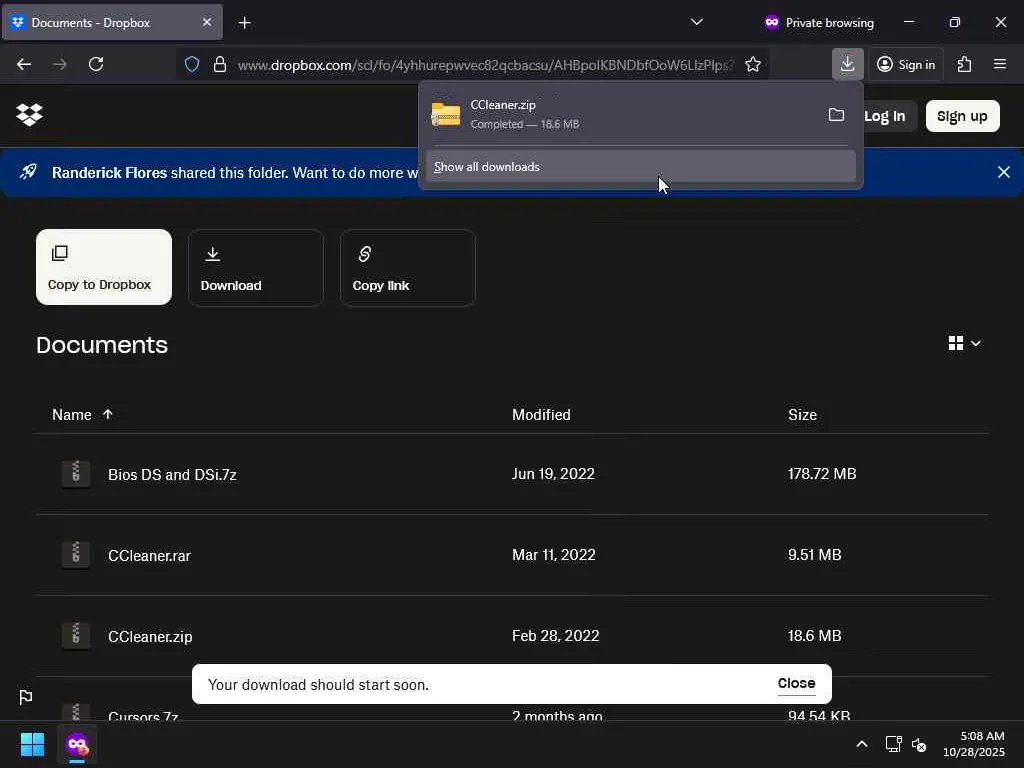Open the browser extensions icon
This screenshot has width=1024, height=768.
964,64
